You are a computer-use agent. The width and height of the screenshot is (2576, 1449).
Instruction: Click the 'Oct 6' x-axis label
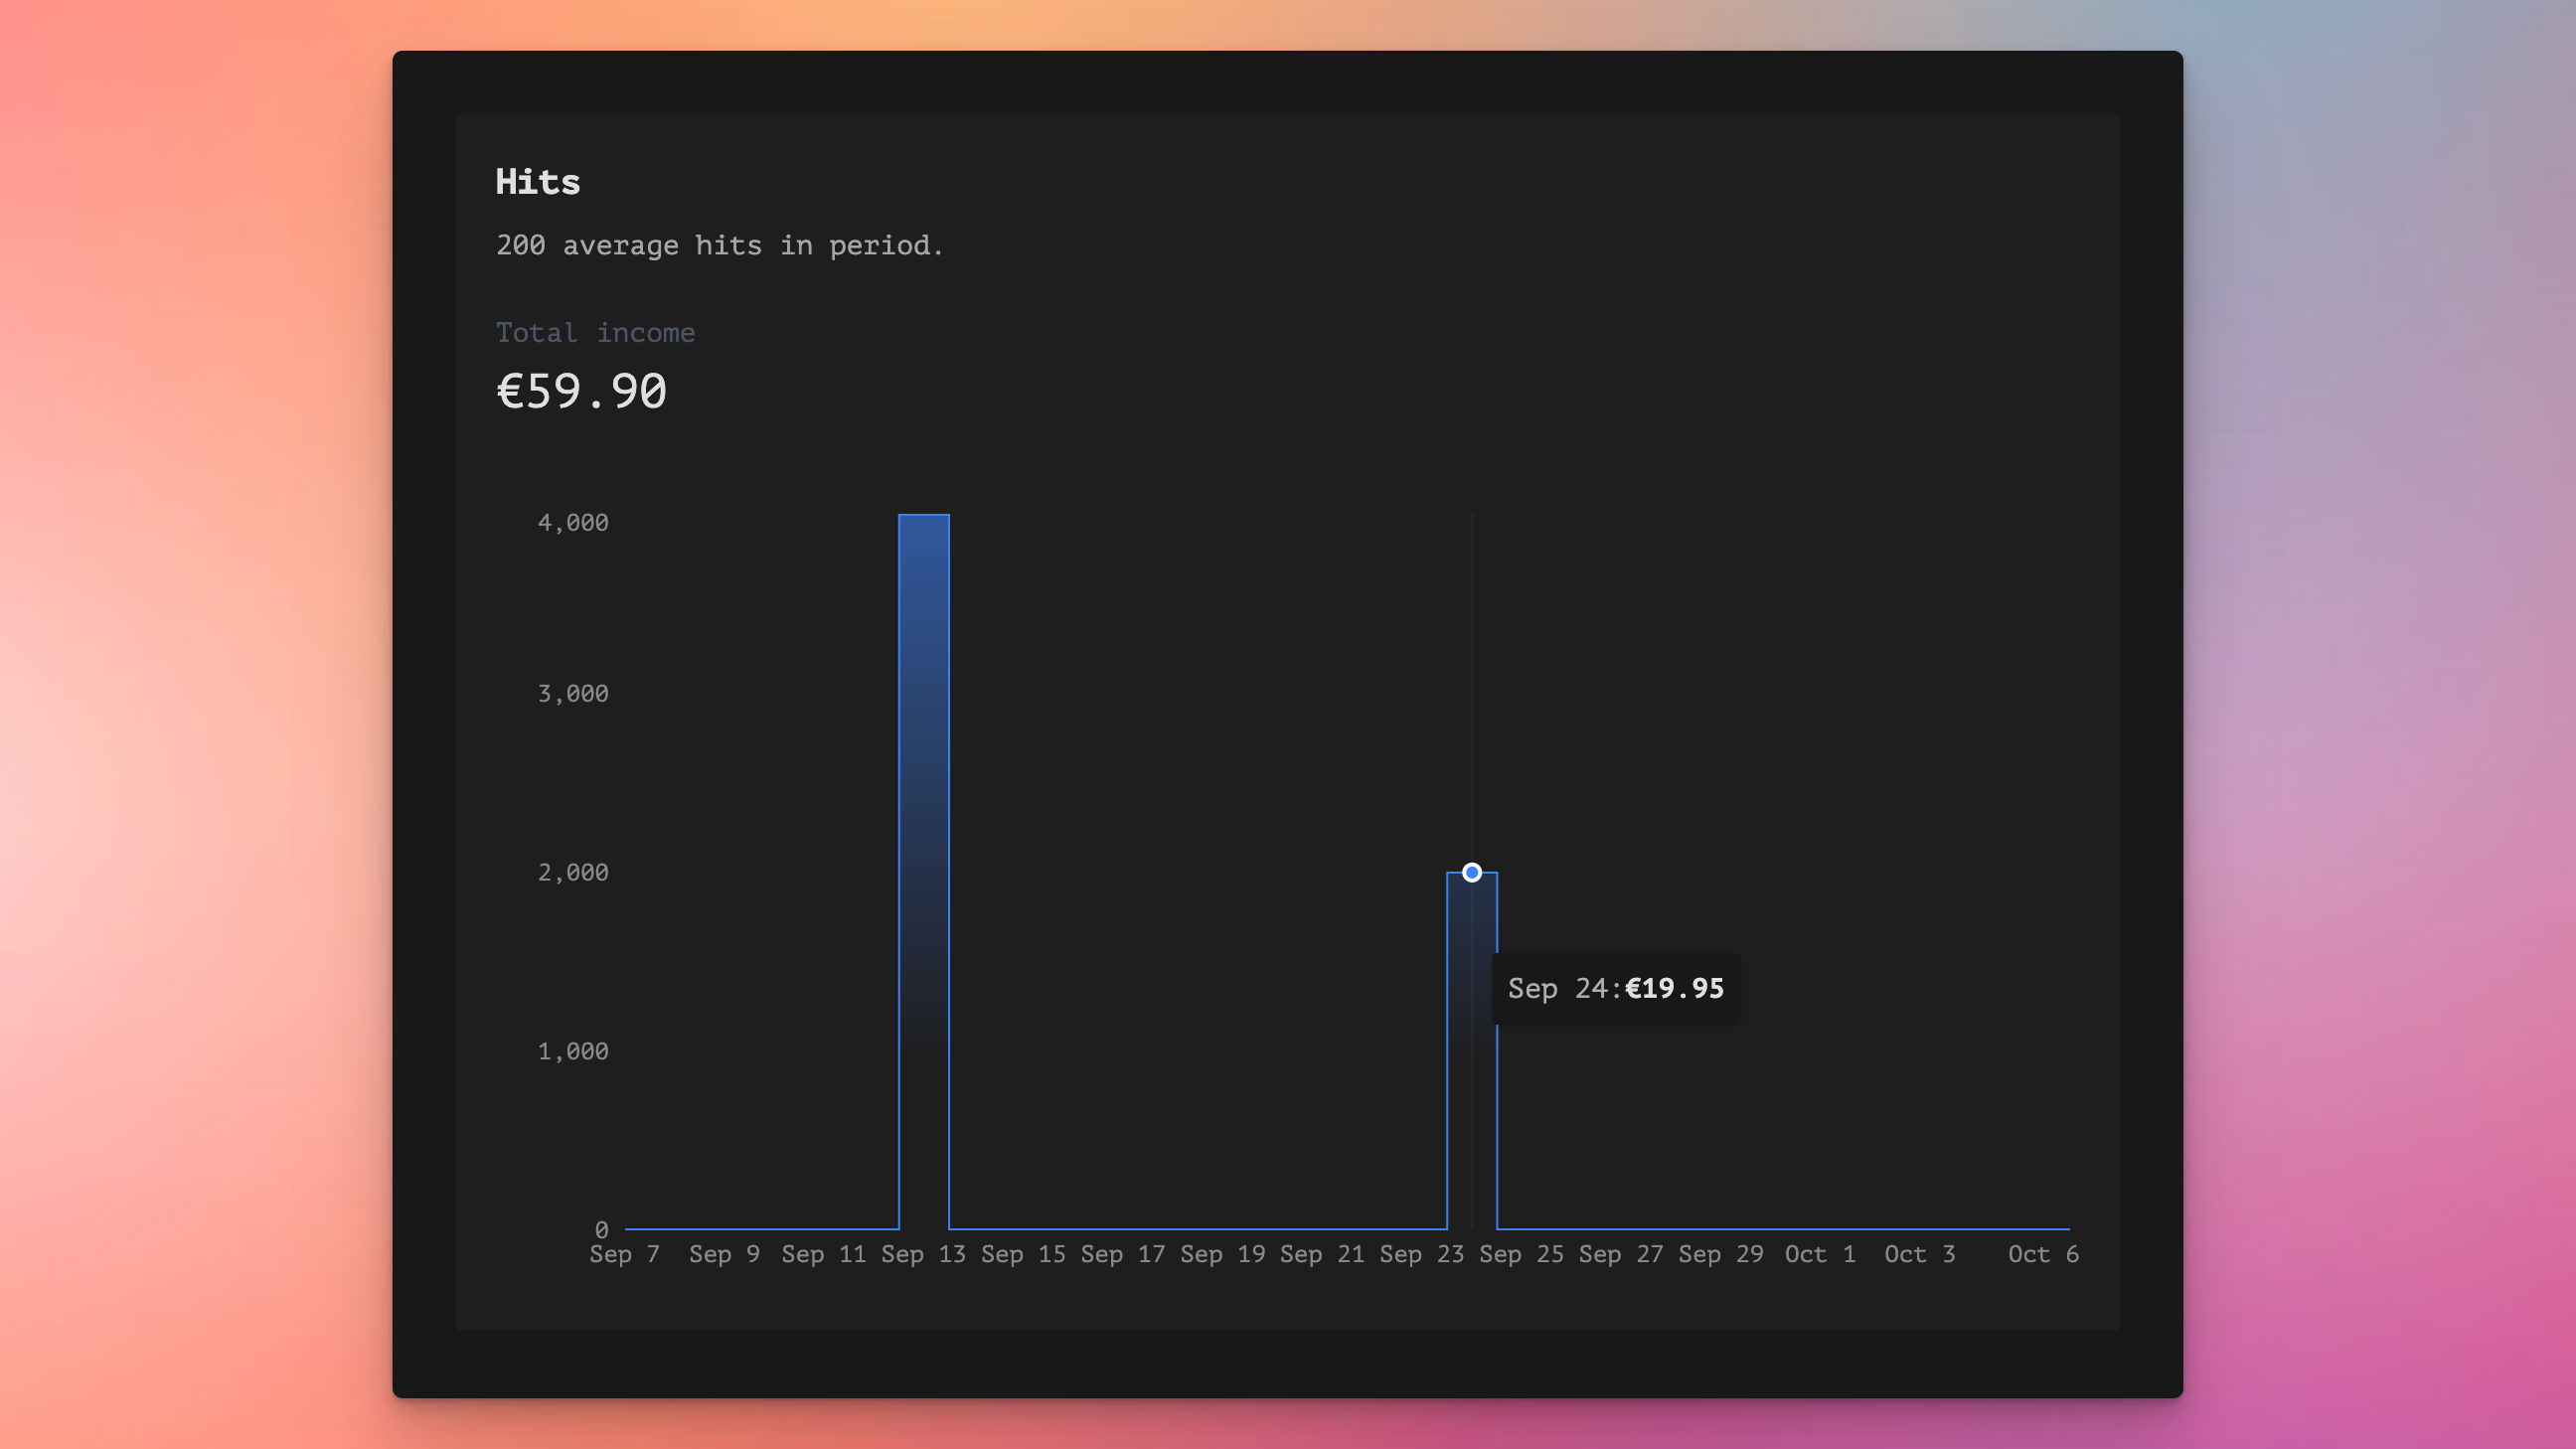(2044, 1254)
